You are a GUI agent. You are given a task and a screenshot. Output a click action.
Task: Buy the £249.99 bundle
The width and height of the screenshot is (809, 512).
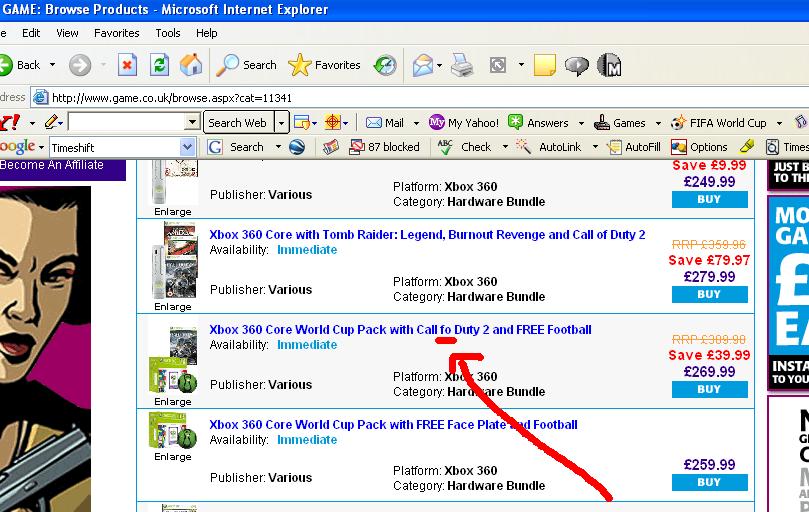pyautogui.click(x=709, y=199)
